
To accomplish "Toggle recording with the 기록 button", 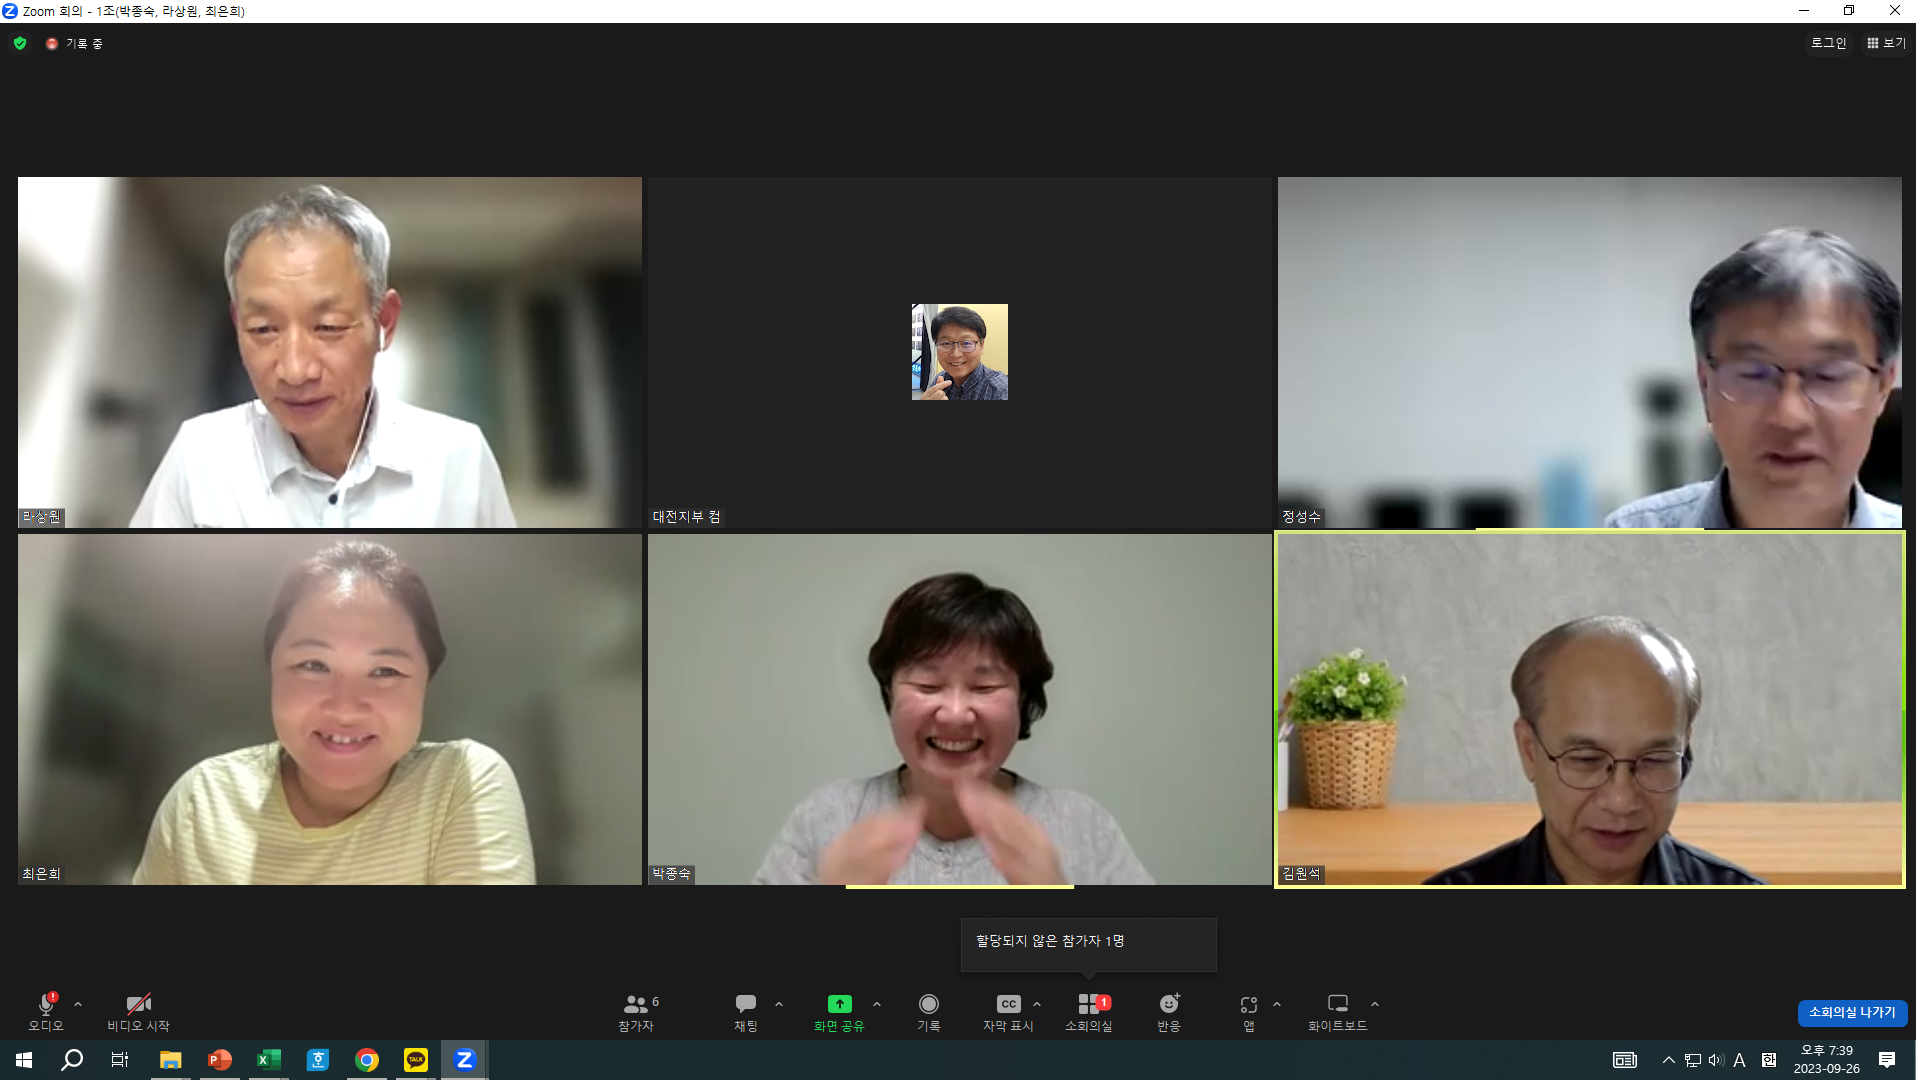I will [x=929, y=1011].
